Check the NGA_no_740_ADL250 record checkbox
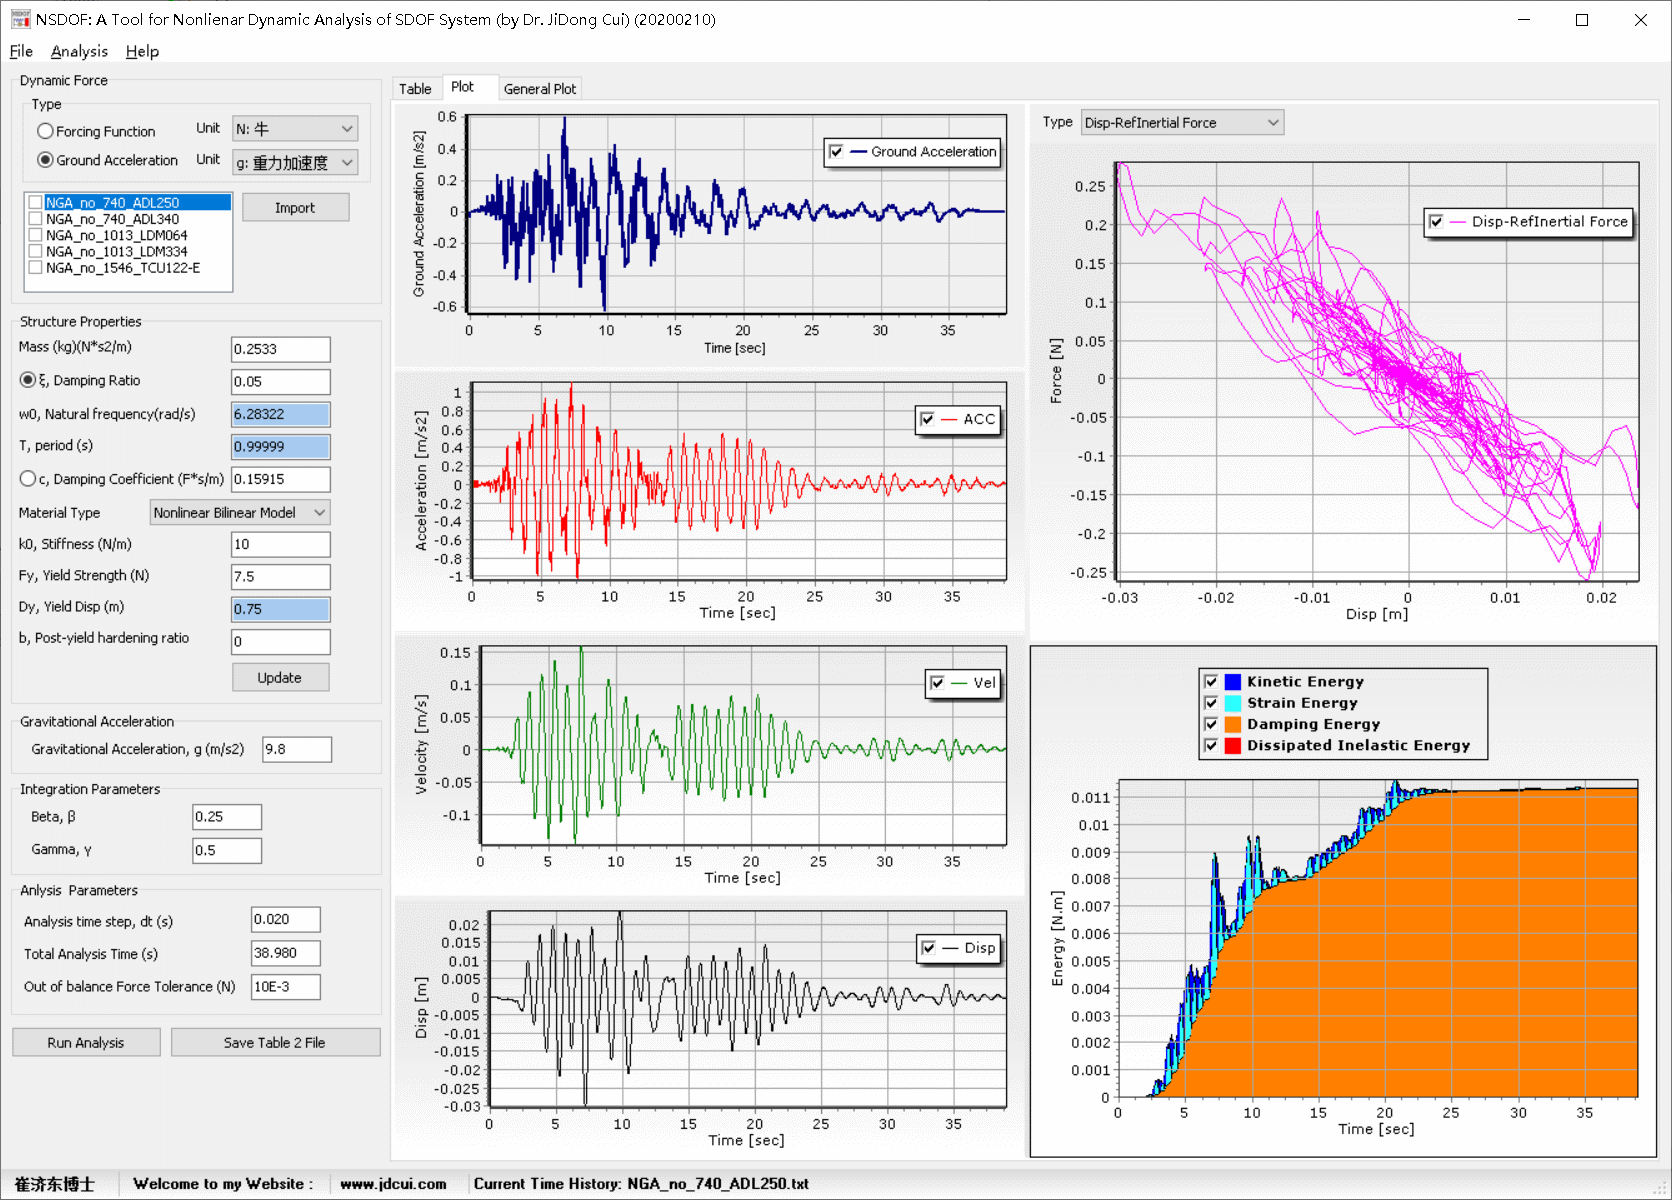 pos(35,202)
